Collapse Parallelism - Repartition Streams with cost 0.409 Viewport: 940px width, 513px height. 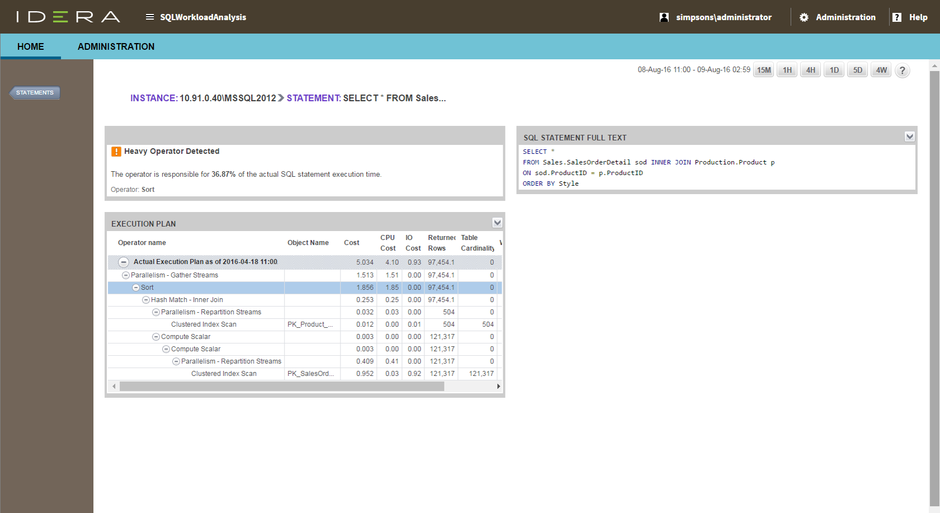coord(176,361)
